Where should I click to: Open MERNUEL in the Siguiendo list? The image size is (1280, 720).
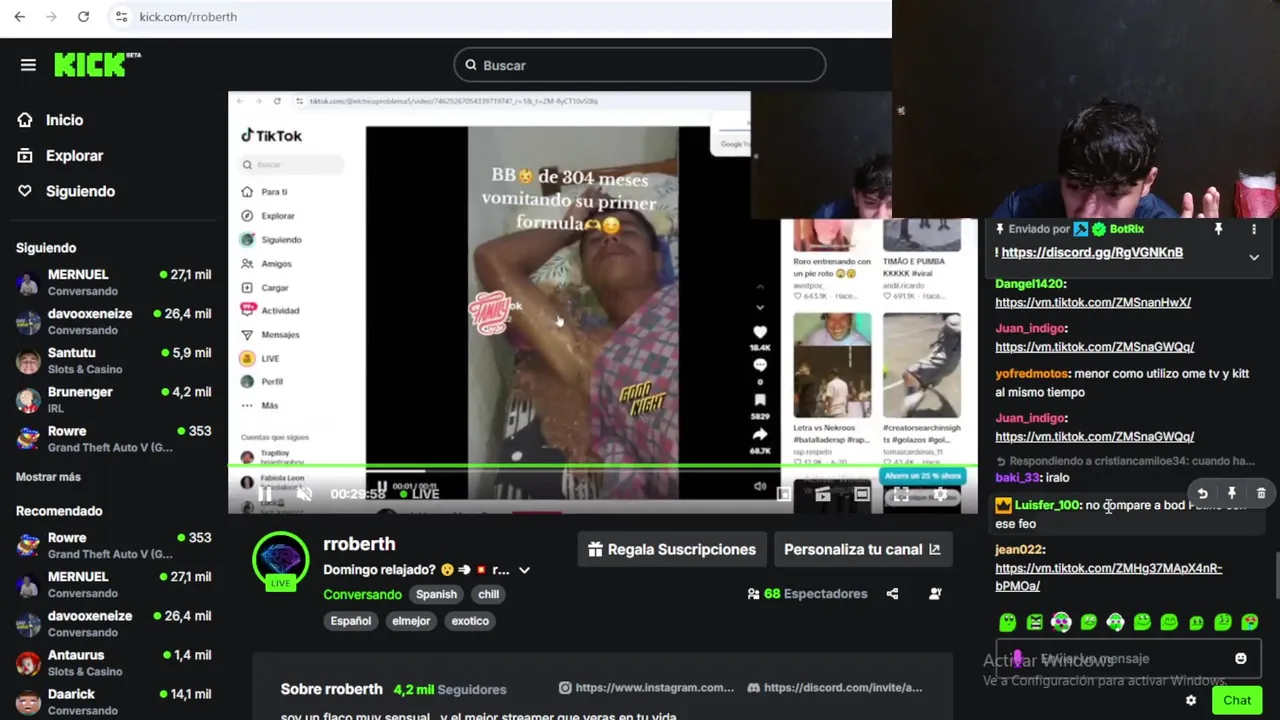tap(113, 282)
